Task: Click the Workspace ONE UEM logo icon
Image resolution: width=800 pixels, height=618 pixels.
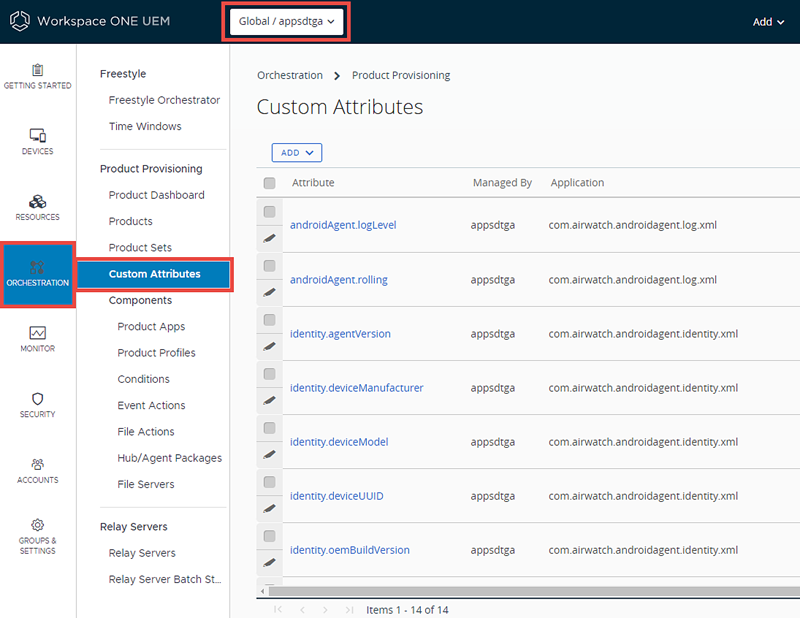Action: pyautogui.click(x=19, y=21)
